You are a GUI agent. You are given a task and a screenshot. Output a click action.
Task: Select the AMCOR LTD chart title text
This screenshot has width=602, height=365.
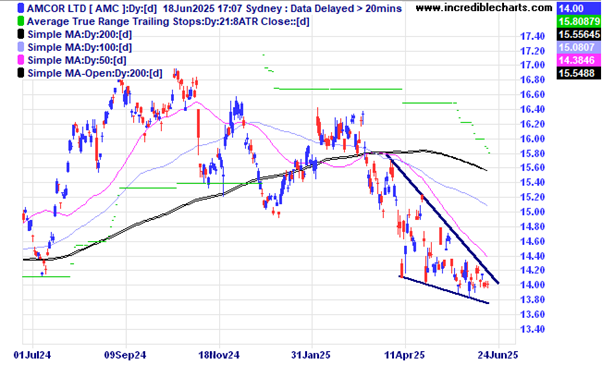pos(214,8)
